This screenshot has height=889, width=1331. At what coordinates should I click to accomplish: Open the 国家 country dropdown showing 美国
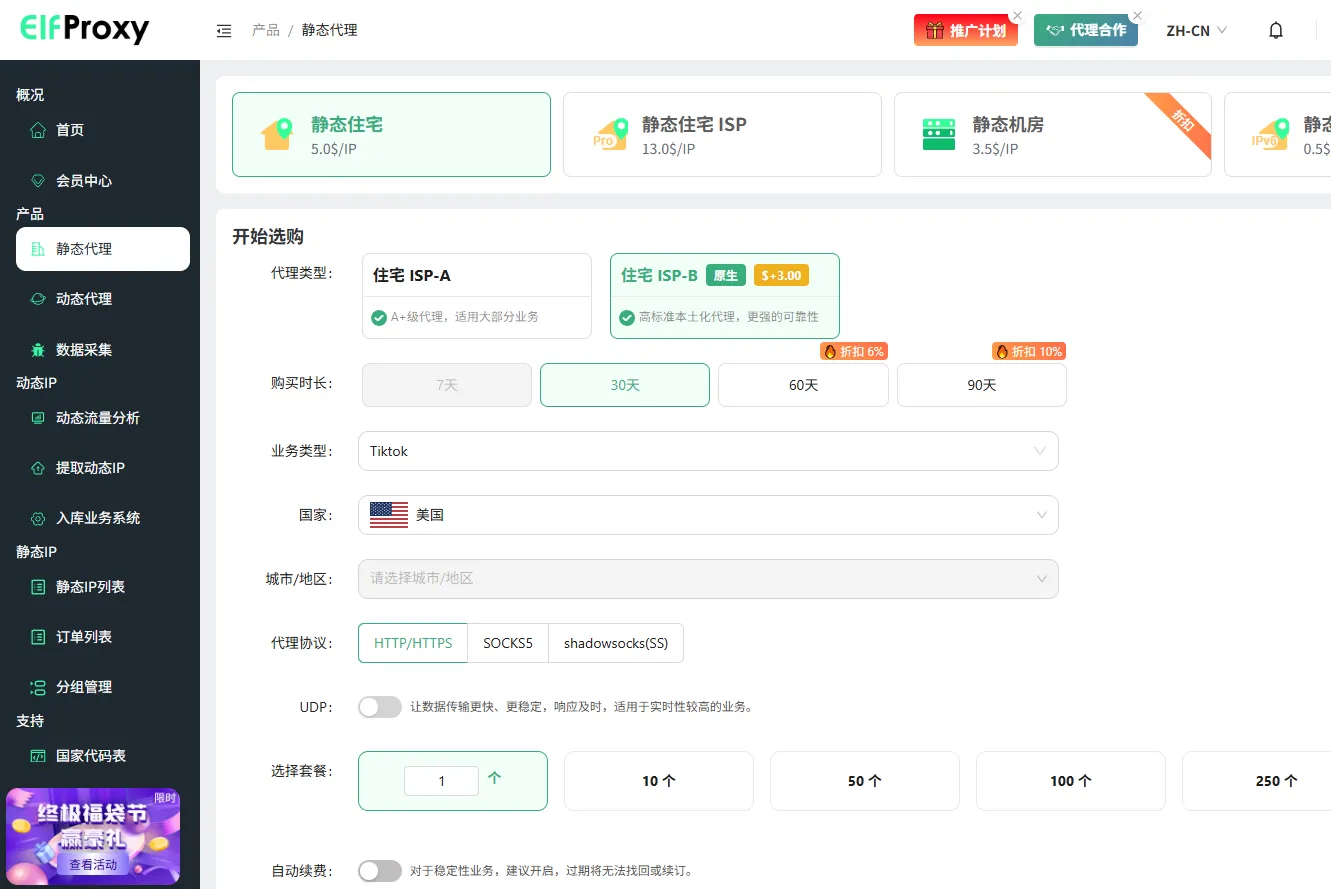[708, 515]
